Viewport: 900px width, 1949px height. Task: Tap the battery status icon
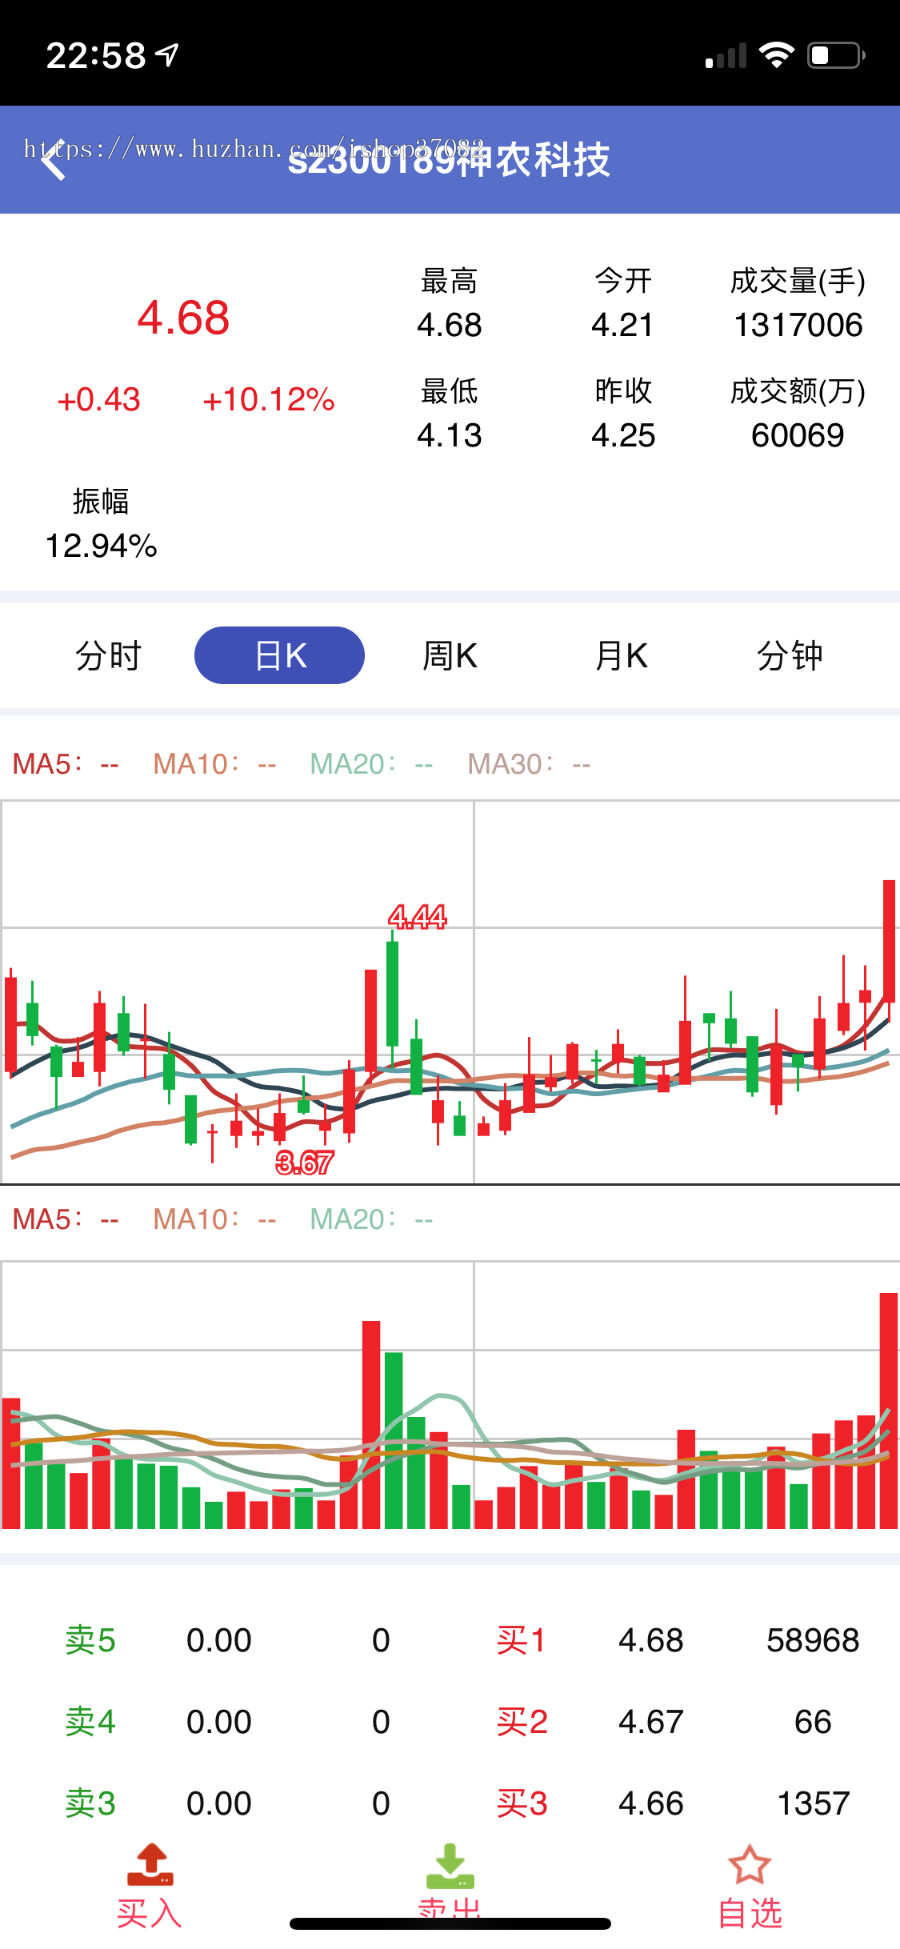coord(835,55)
